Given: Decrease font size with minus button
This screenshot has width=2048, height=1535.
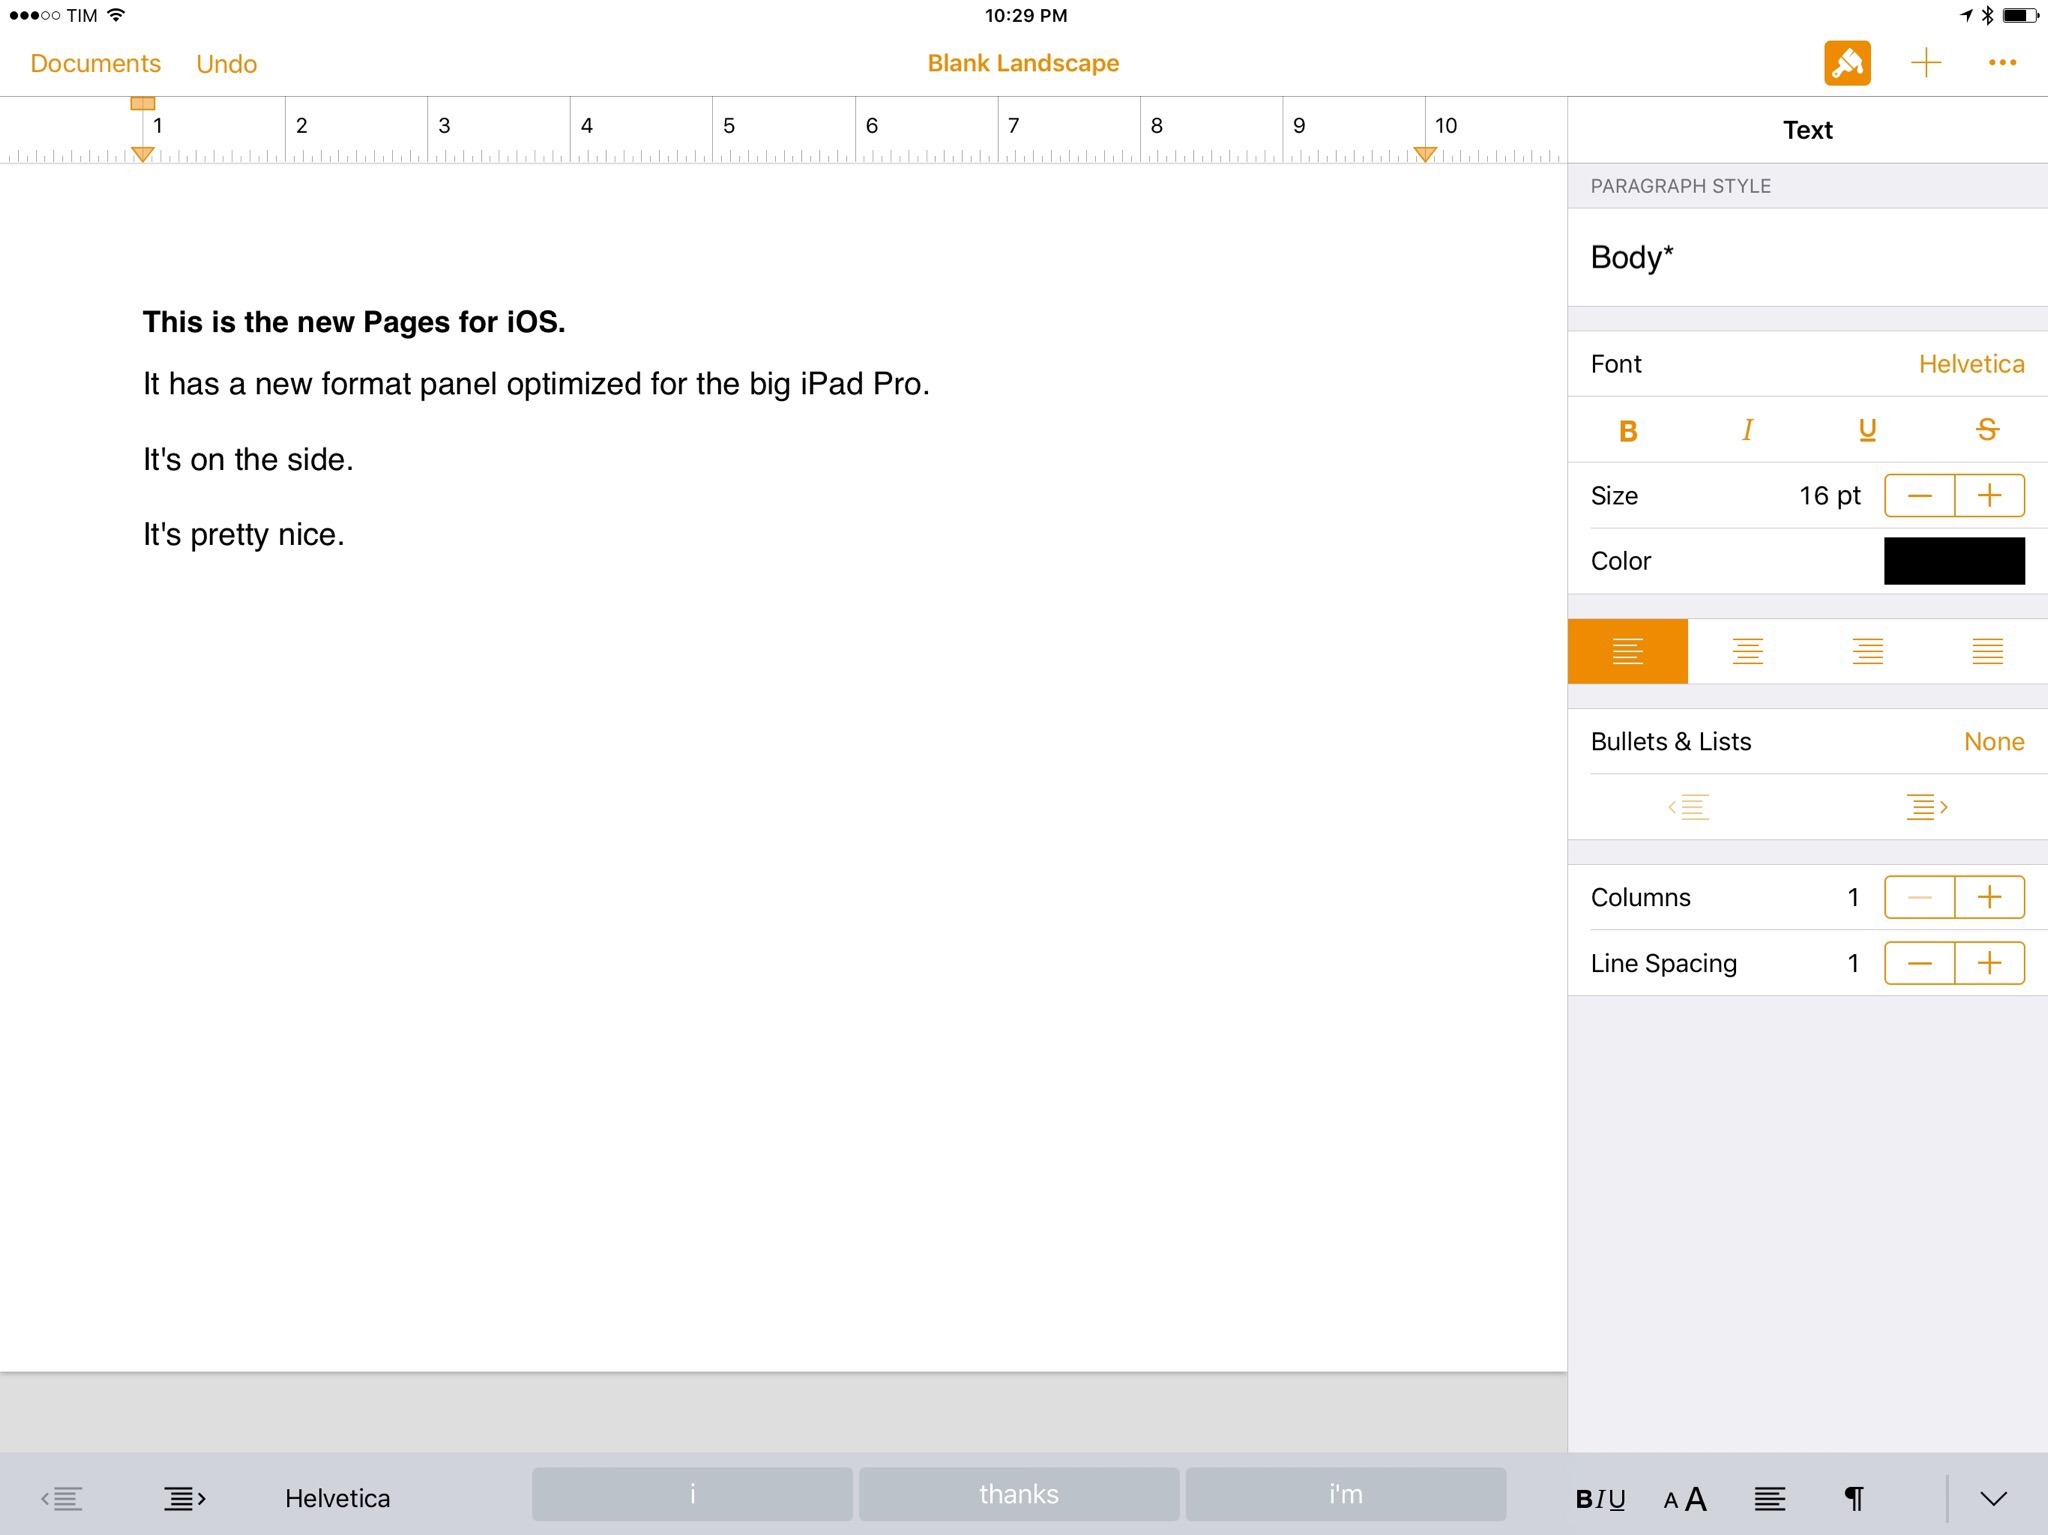Looking at the screenshot, I should pyautogui.click(x=1920, y=496).
